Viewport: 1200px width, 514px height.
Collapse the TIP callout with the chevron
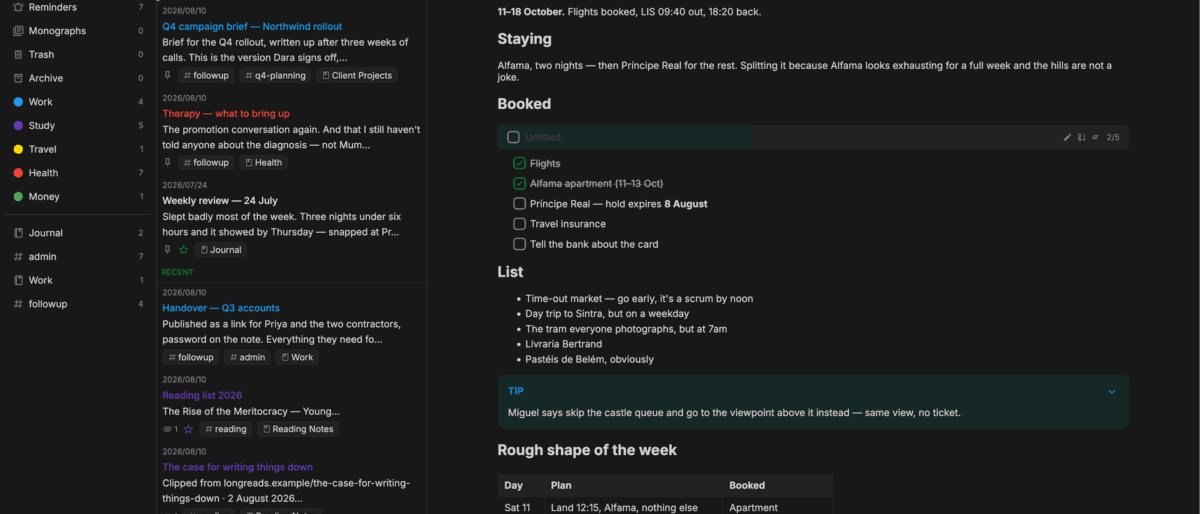click(1112, 392)
